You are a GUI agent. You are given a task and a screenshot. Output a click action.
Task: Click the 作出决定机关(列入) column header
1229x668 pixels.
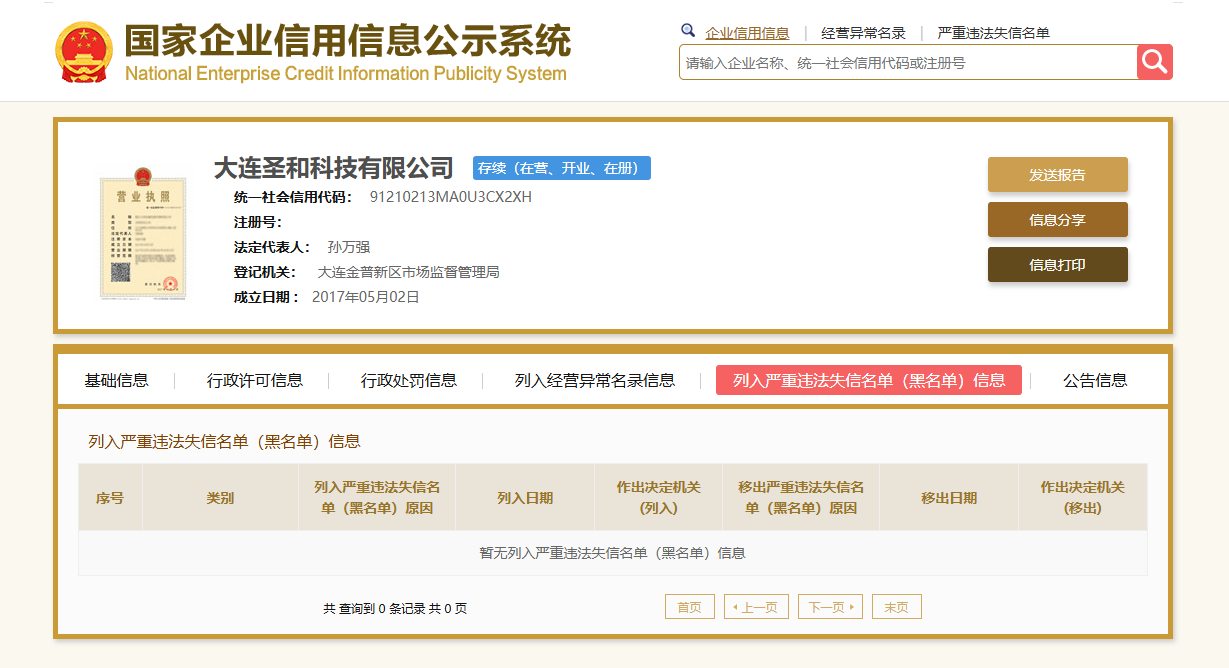tap(659, 497)
